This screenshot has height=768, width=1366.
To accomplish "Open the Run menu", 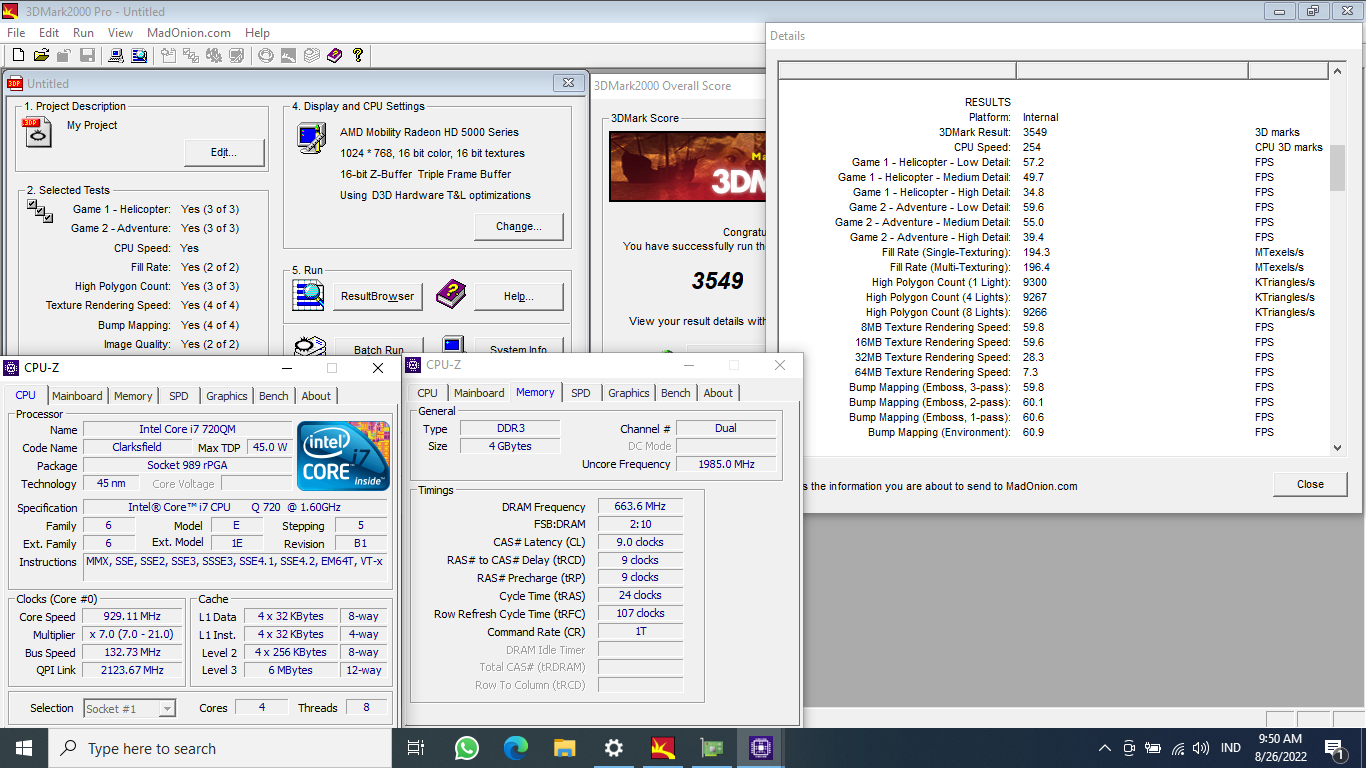I will point(84,32).
